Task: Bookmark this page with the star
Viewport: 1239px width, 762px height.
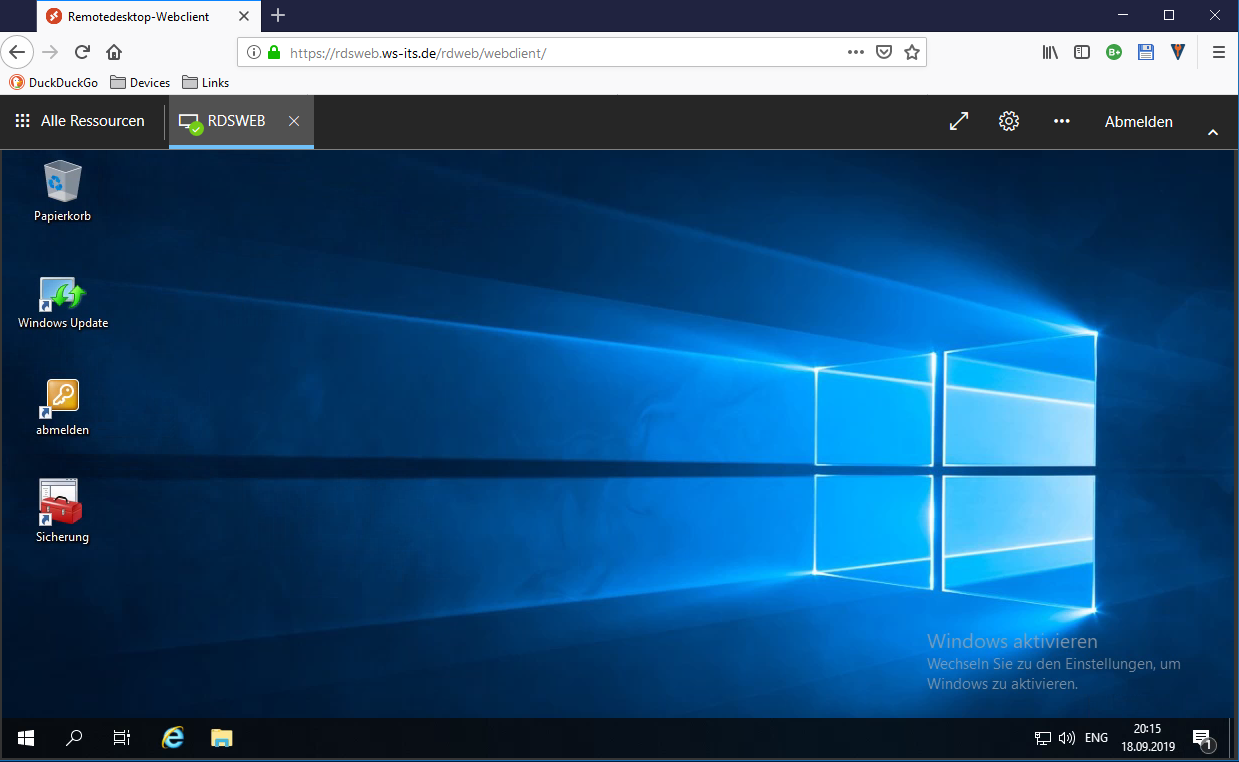Action: (x=912, y=53)
